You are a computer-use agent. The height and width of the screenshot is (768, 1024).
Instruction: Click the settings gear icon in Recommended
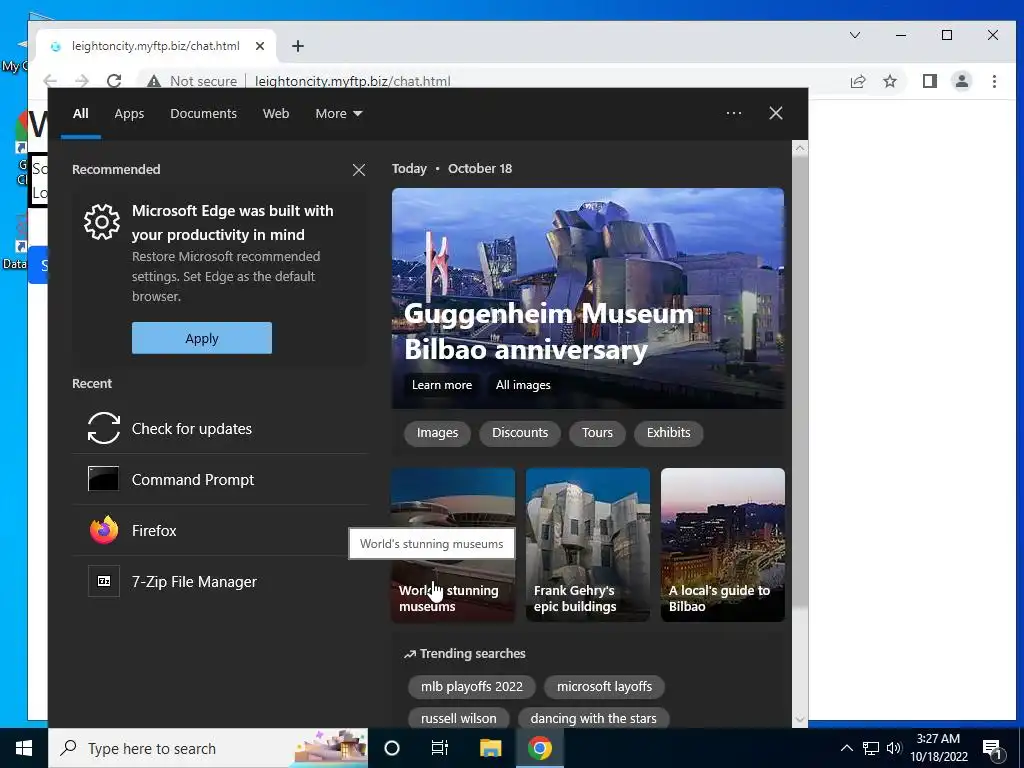click(x=102, y=222)
